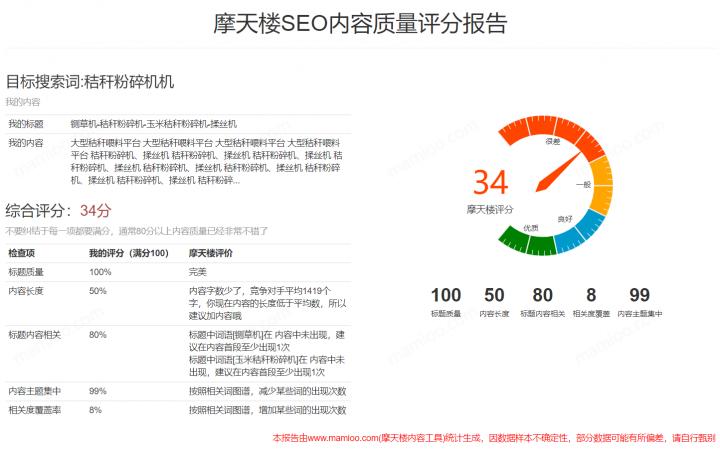Click the 检查项 column header

(x=22, y=253)
